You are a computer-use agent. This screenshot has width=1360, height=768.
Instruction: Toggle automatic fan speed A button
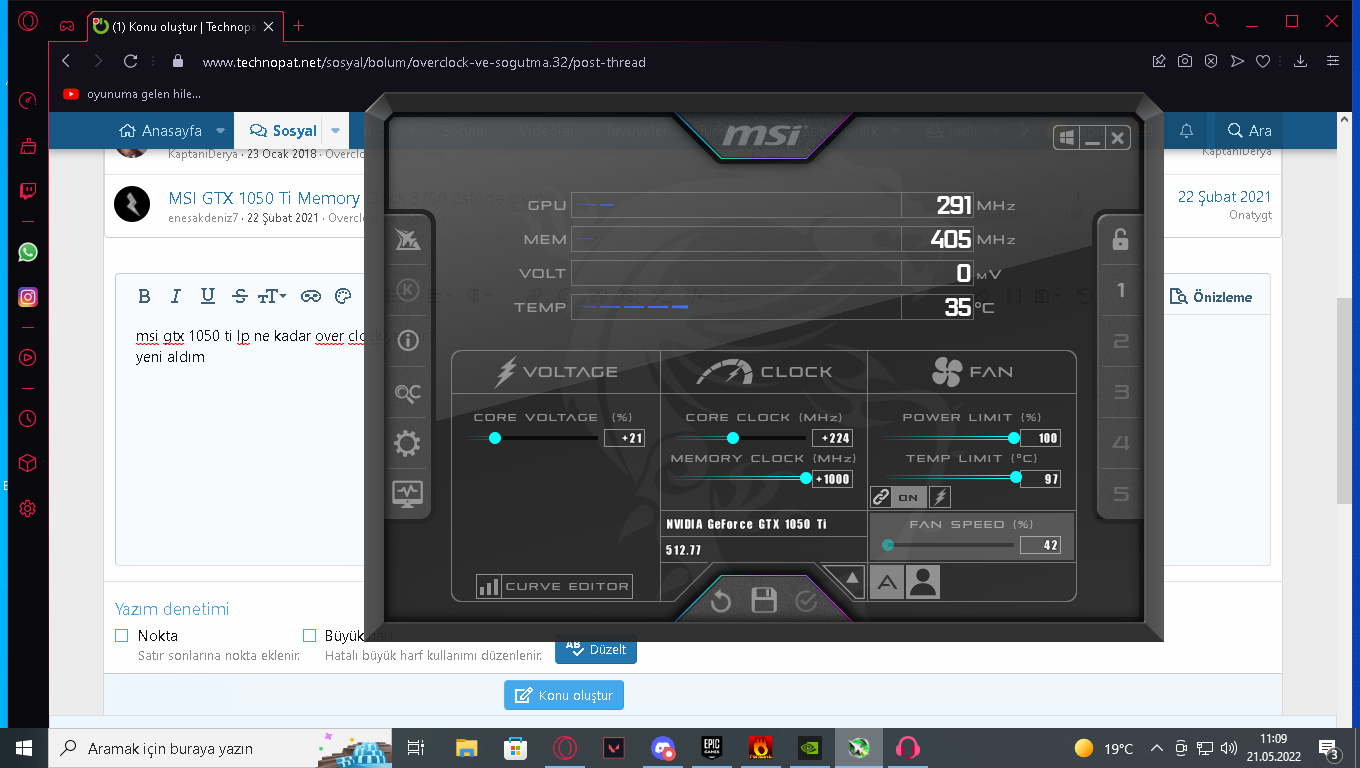tap(887, 583)
